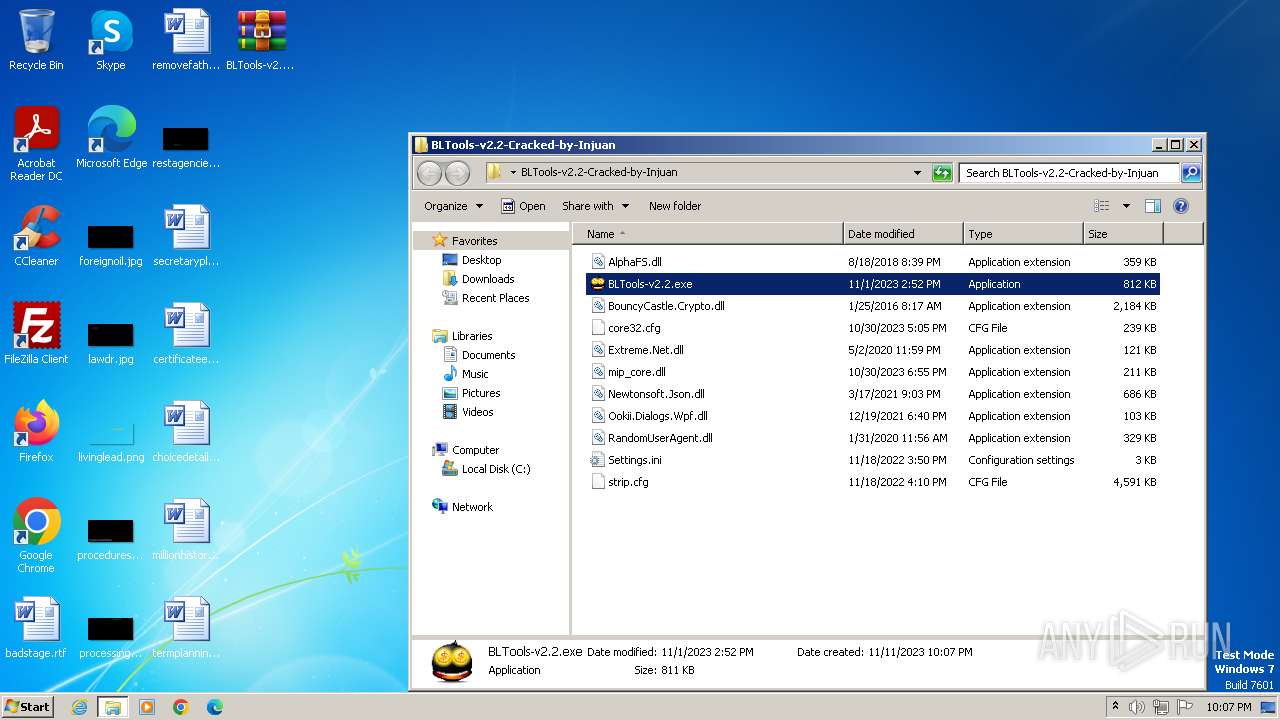This screenshot has width=1280, height=720.
Task: Select the Extreme.Net.dll file
Action: (x=872, y=350)
